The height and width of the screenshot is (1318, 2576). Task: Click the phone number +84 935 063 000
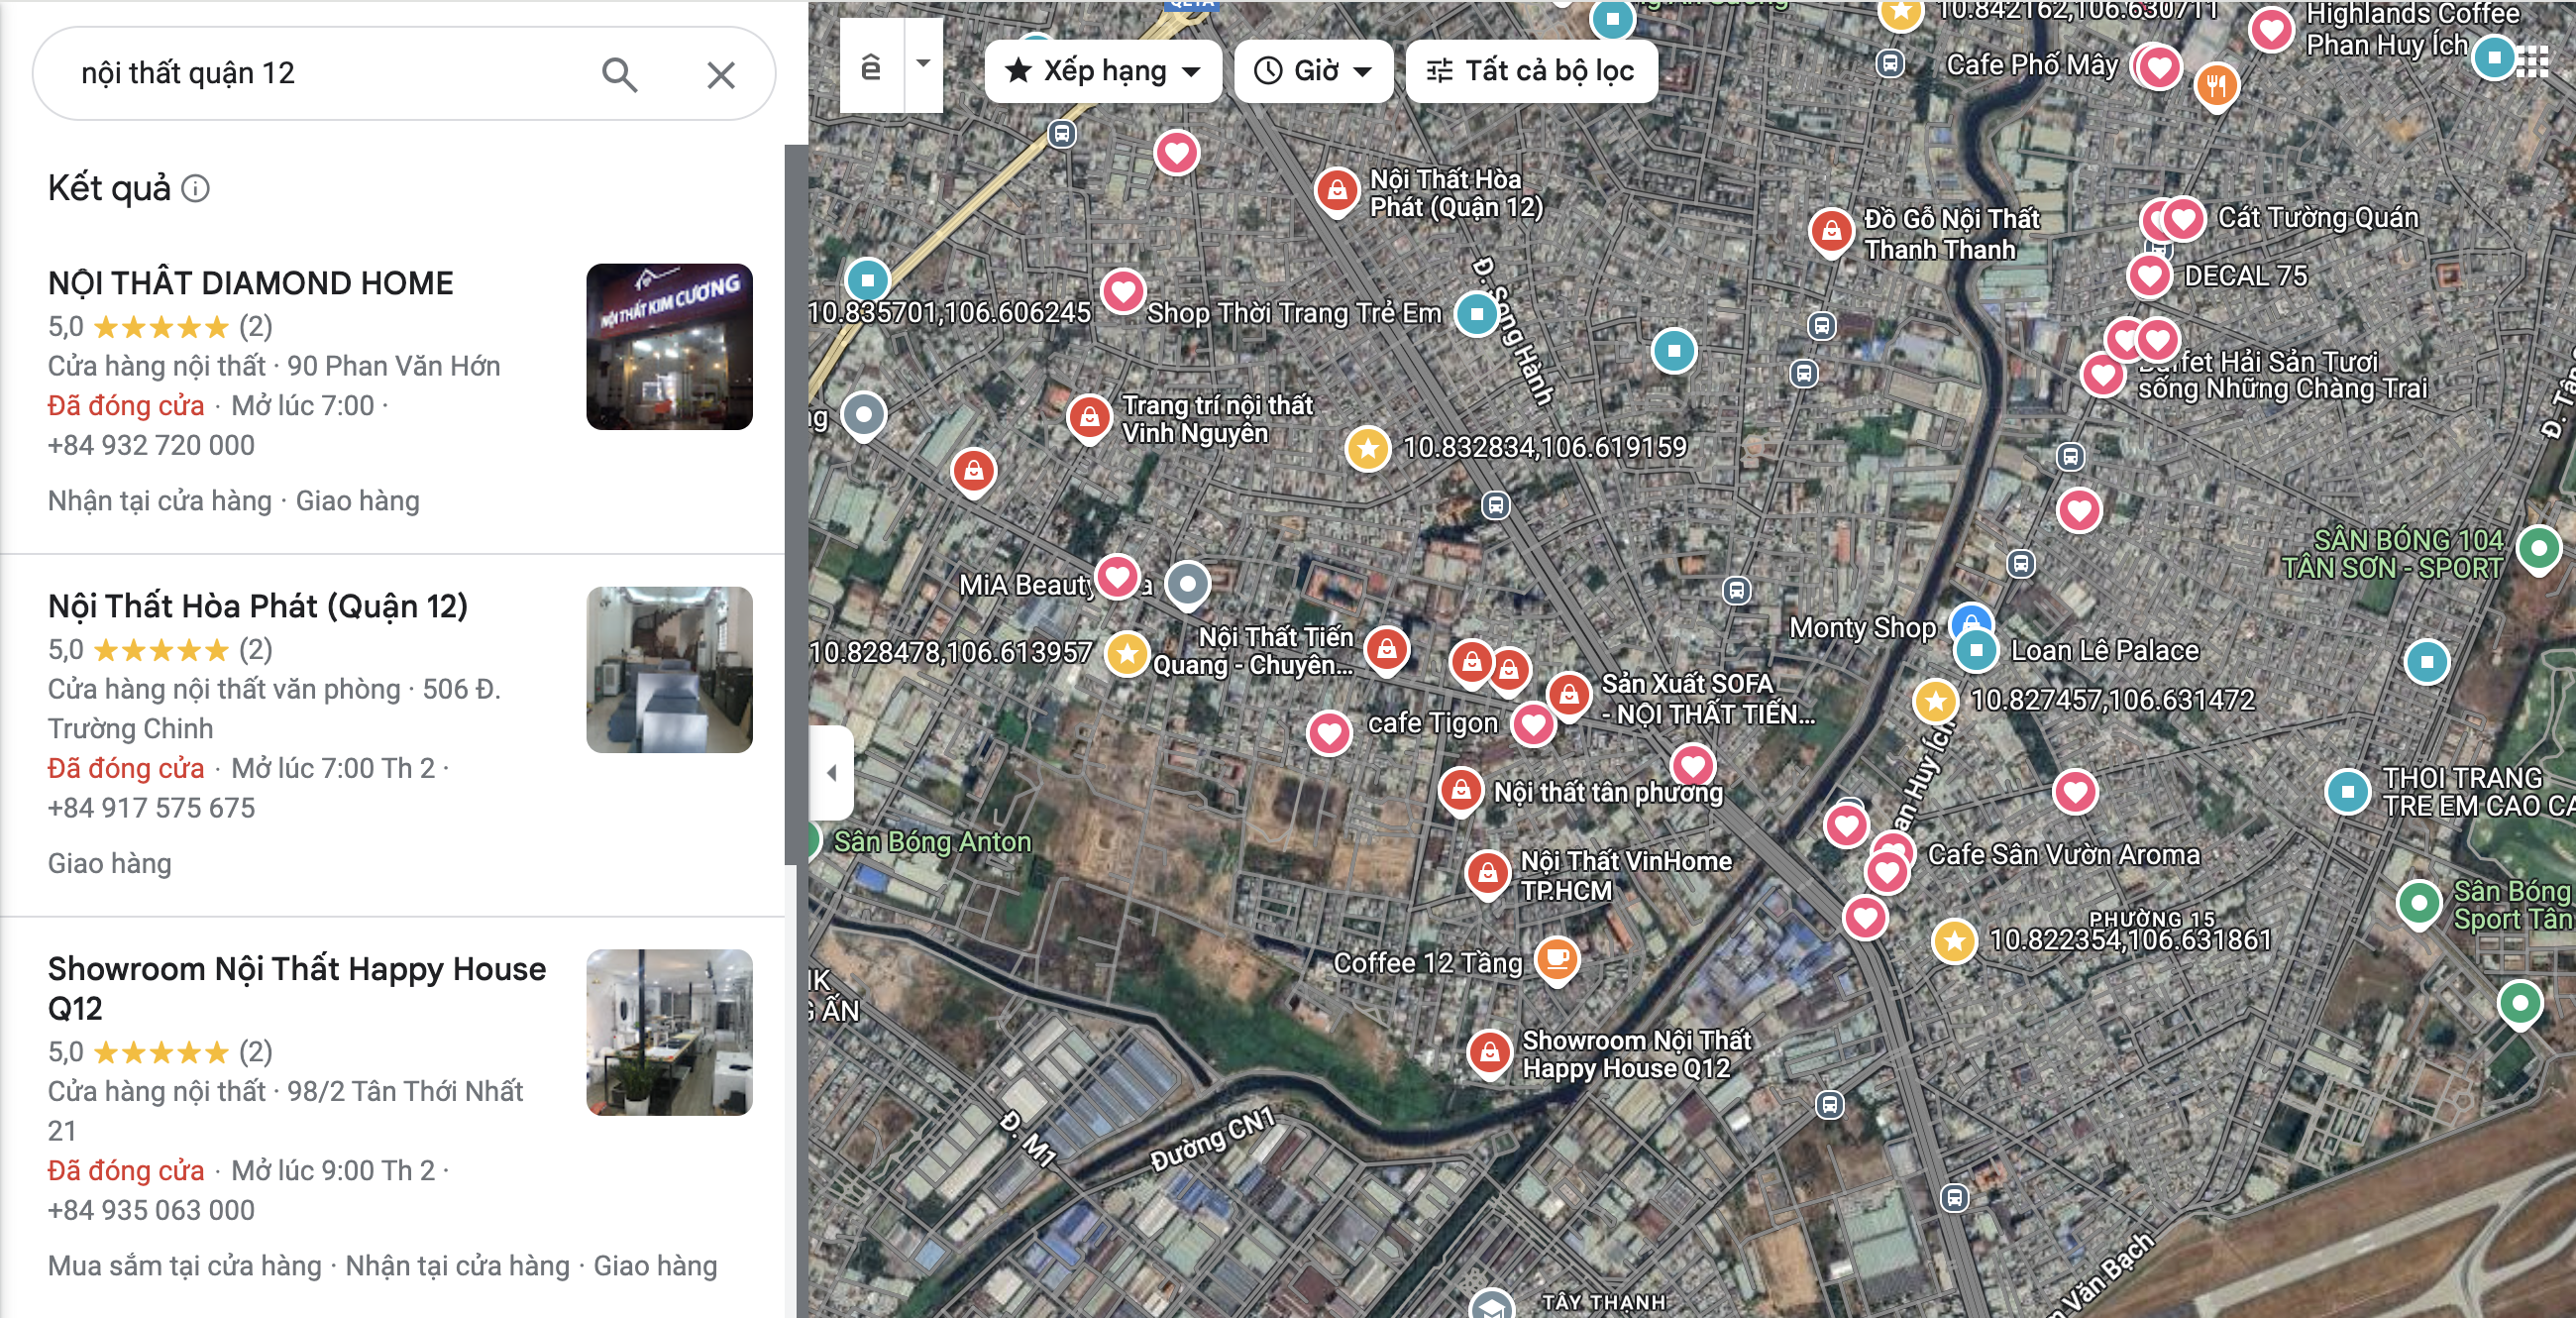(151, 1210)
